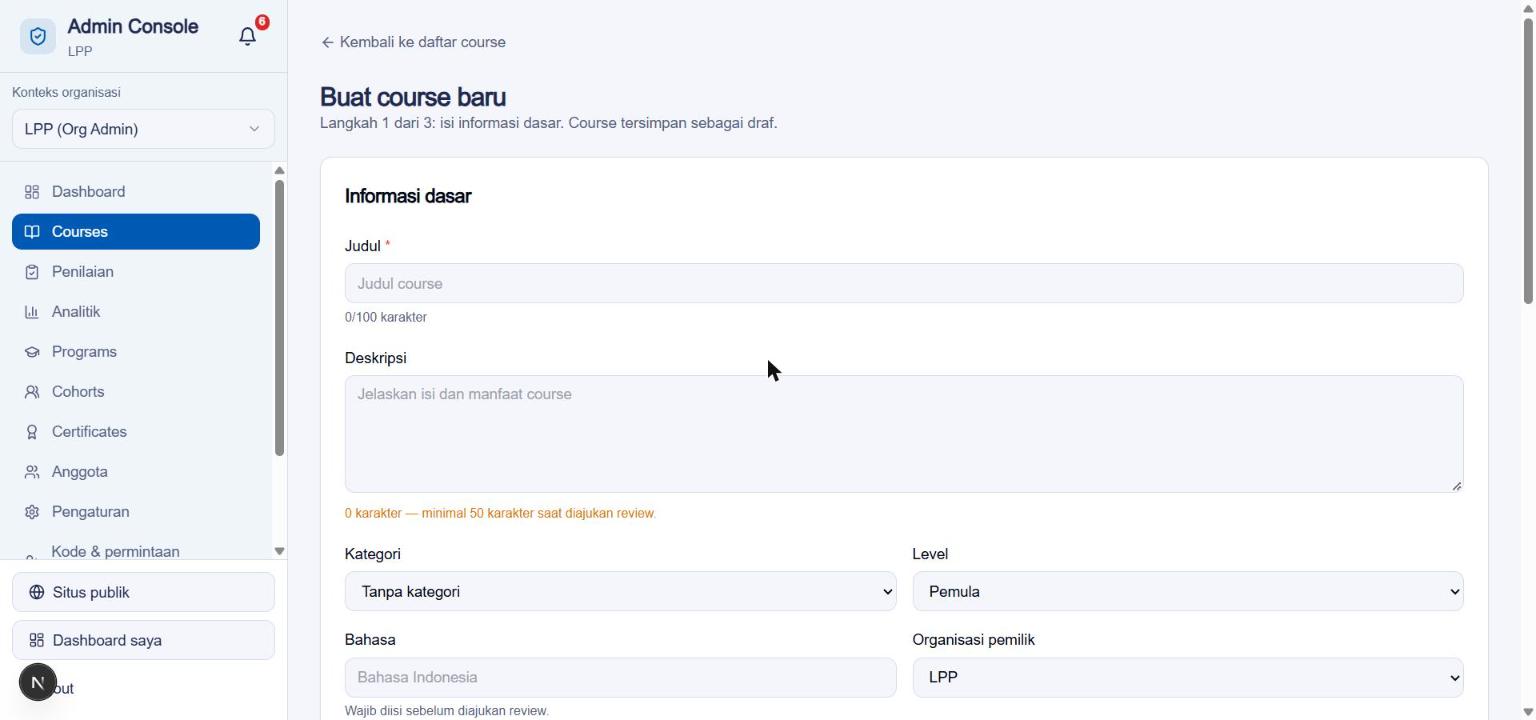Click the round N avatar badge
The width and height of the screenshot is (1536, 720).
[x=38, y=683]
